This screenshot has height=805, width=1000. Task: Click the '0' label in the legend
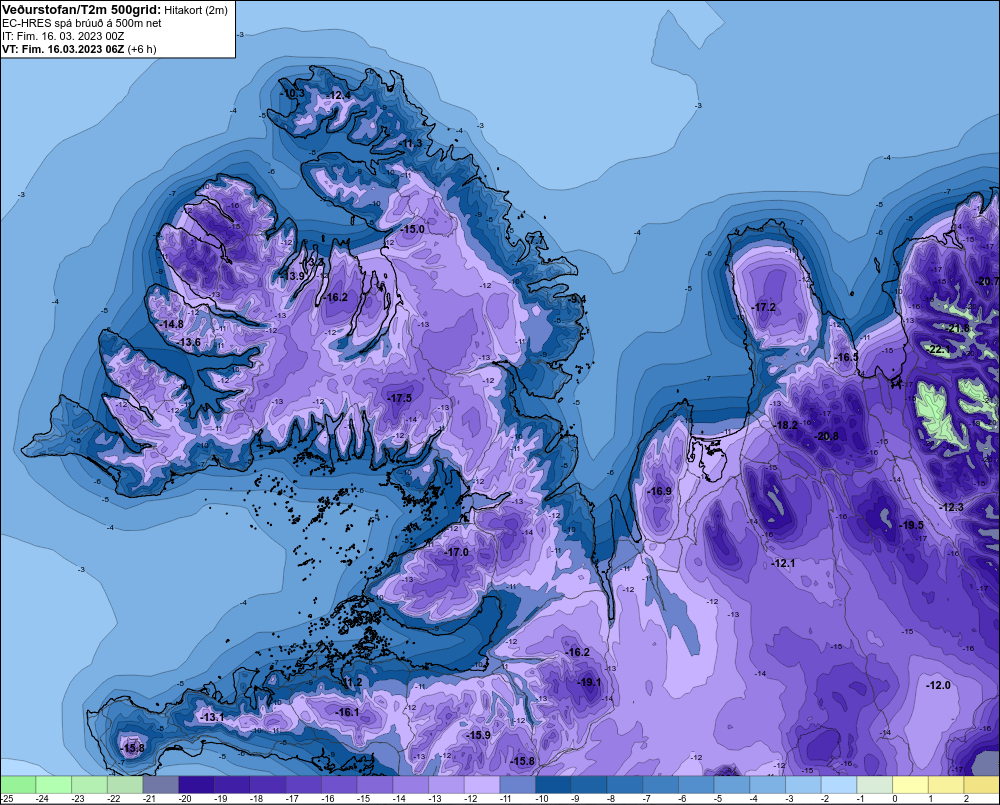[895, 799]
